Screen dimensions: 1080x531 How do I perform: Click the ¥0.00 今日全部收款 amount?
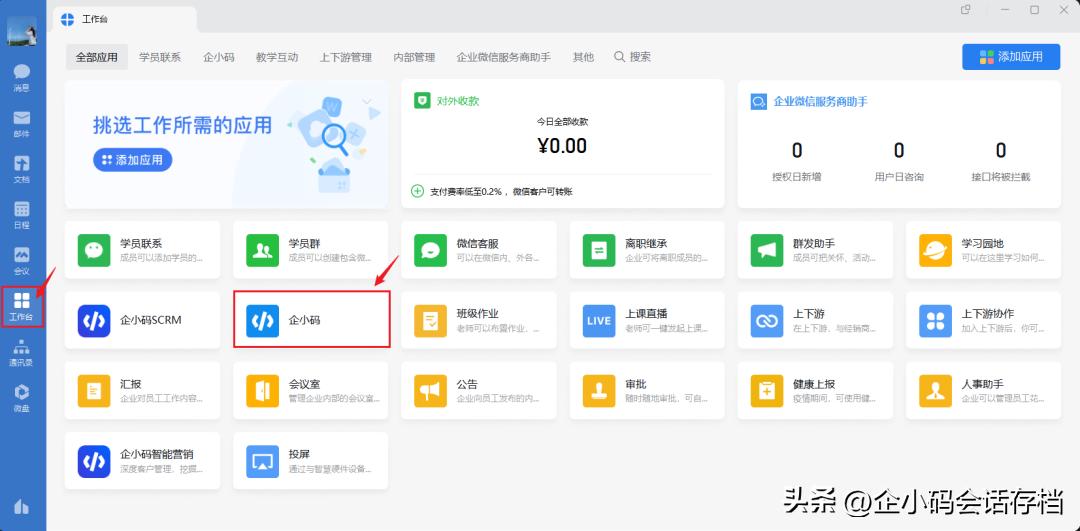click(562, 145)
